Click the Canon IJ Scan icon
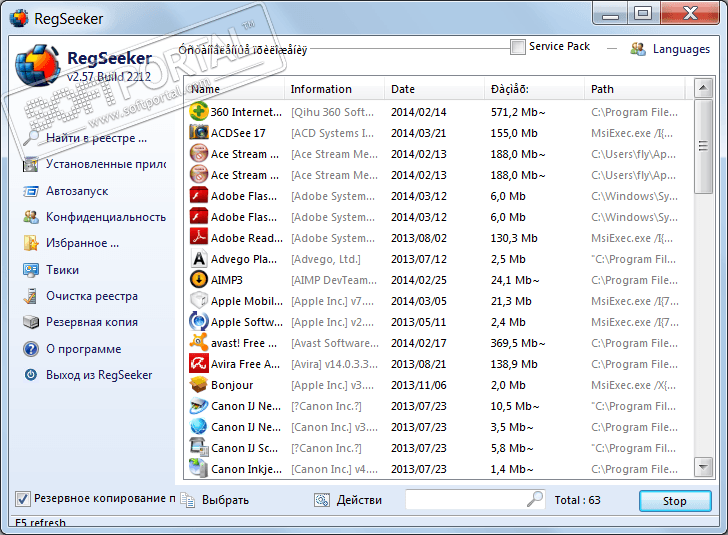This screenshot has width=728, height=535. pos(199,447)
